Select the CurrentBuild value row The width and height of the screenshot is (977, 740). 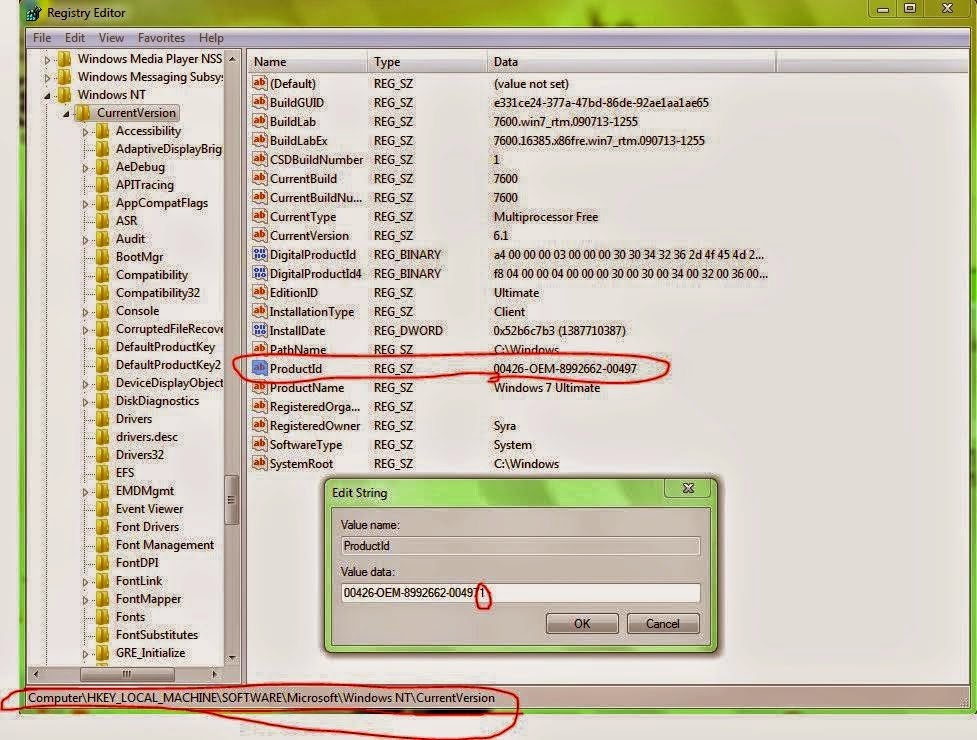[x=511, y=178]
